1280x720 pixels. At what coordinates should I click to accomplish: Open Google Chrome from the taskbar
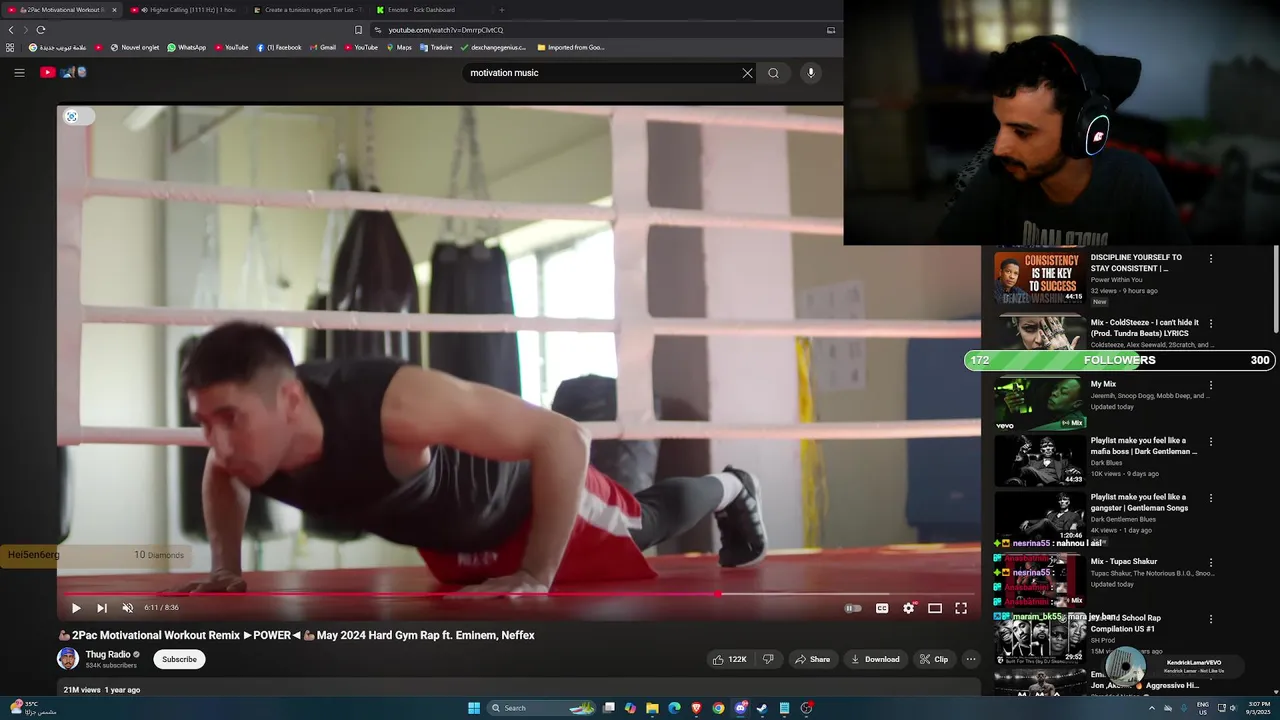coord(718,708)
